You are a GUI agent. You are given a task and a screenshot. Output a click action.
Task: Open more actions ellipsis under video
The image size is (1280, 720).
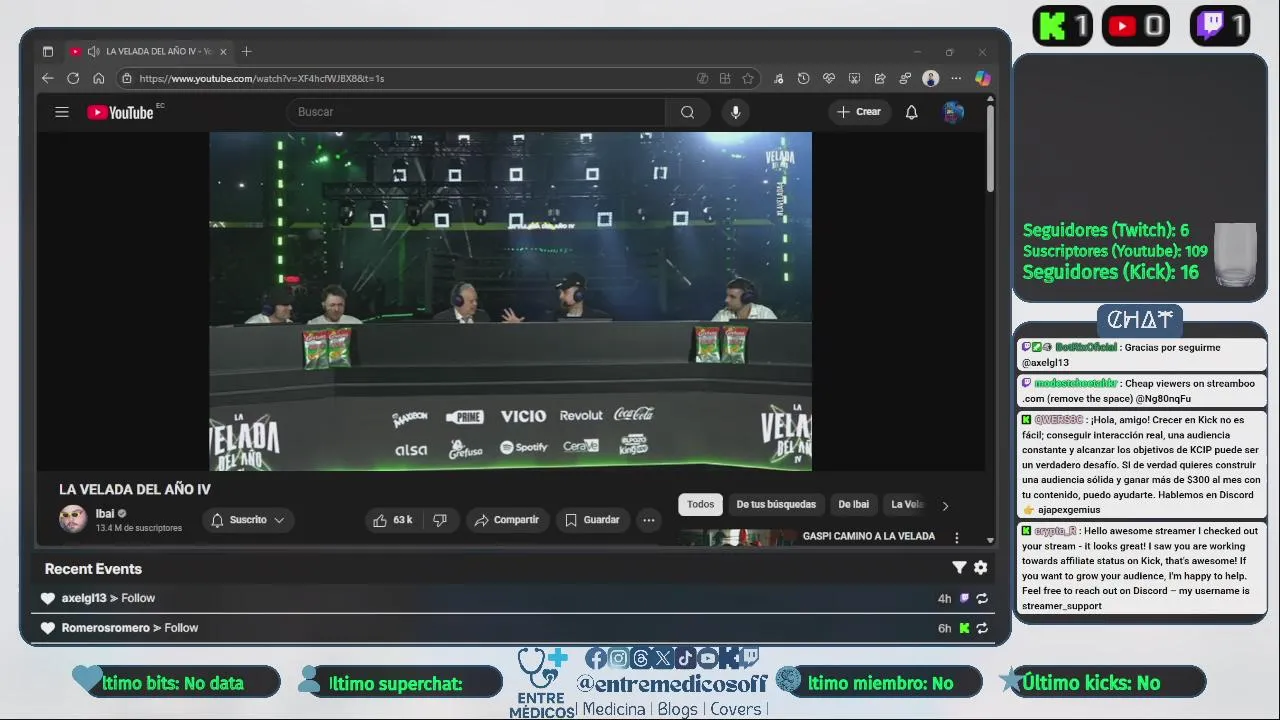coord(648,520)
